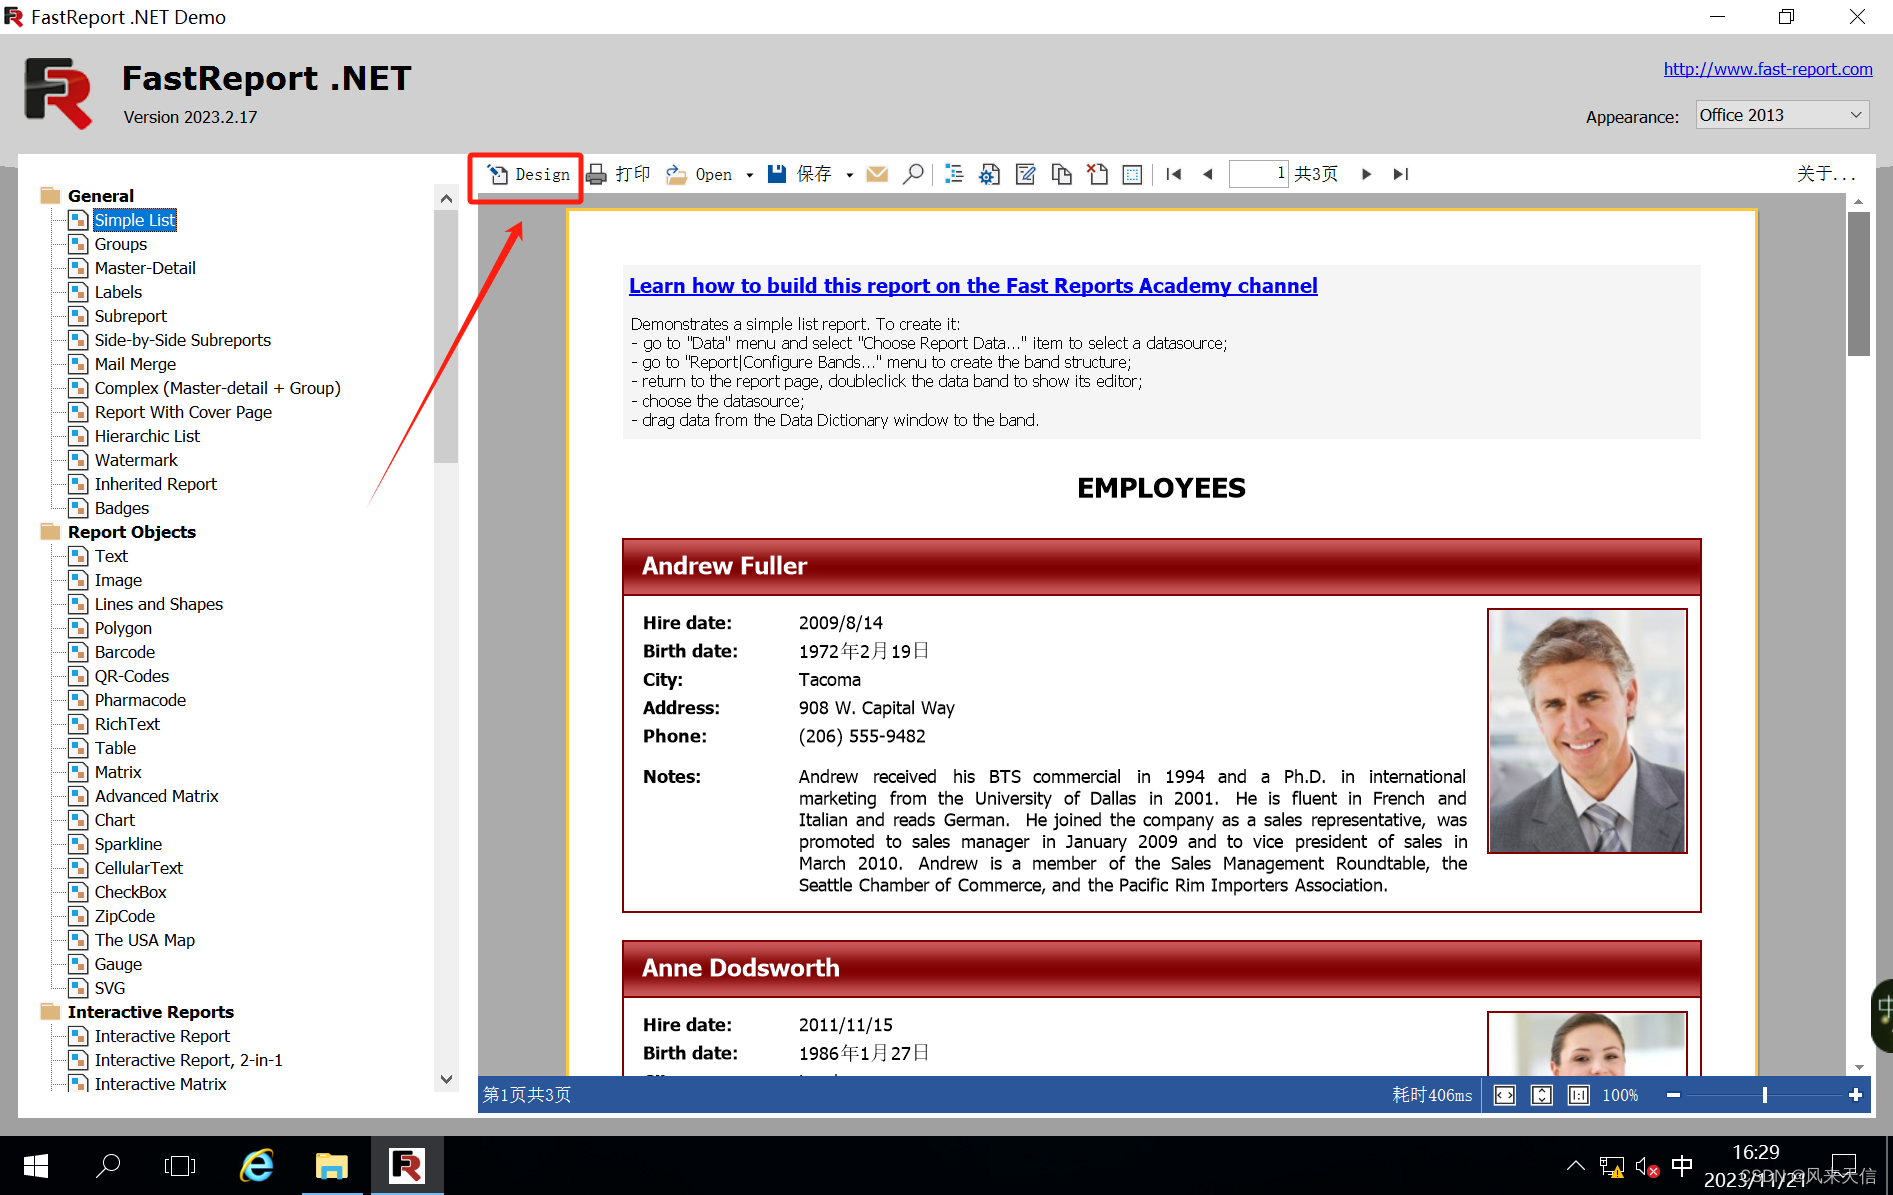
Task: Open export settings gear icon
Action: [989, 173]
